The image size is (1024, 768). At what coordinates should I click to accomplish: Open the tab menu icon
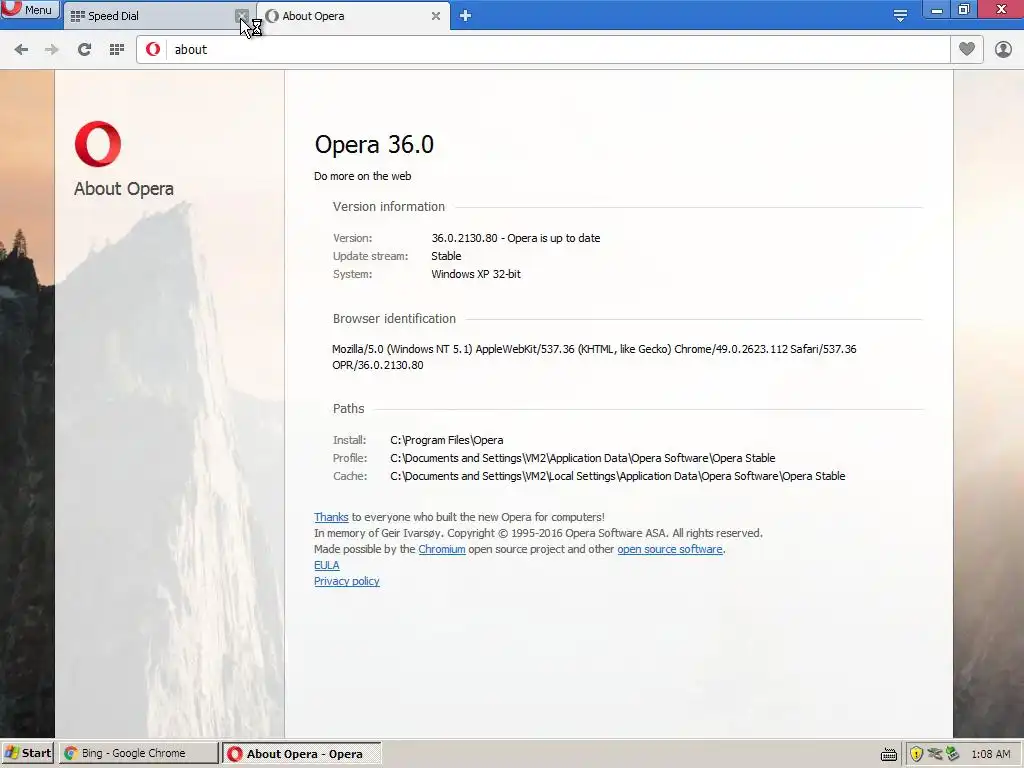click(x=900, y=16)
